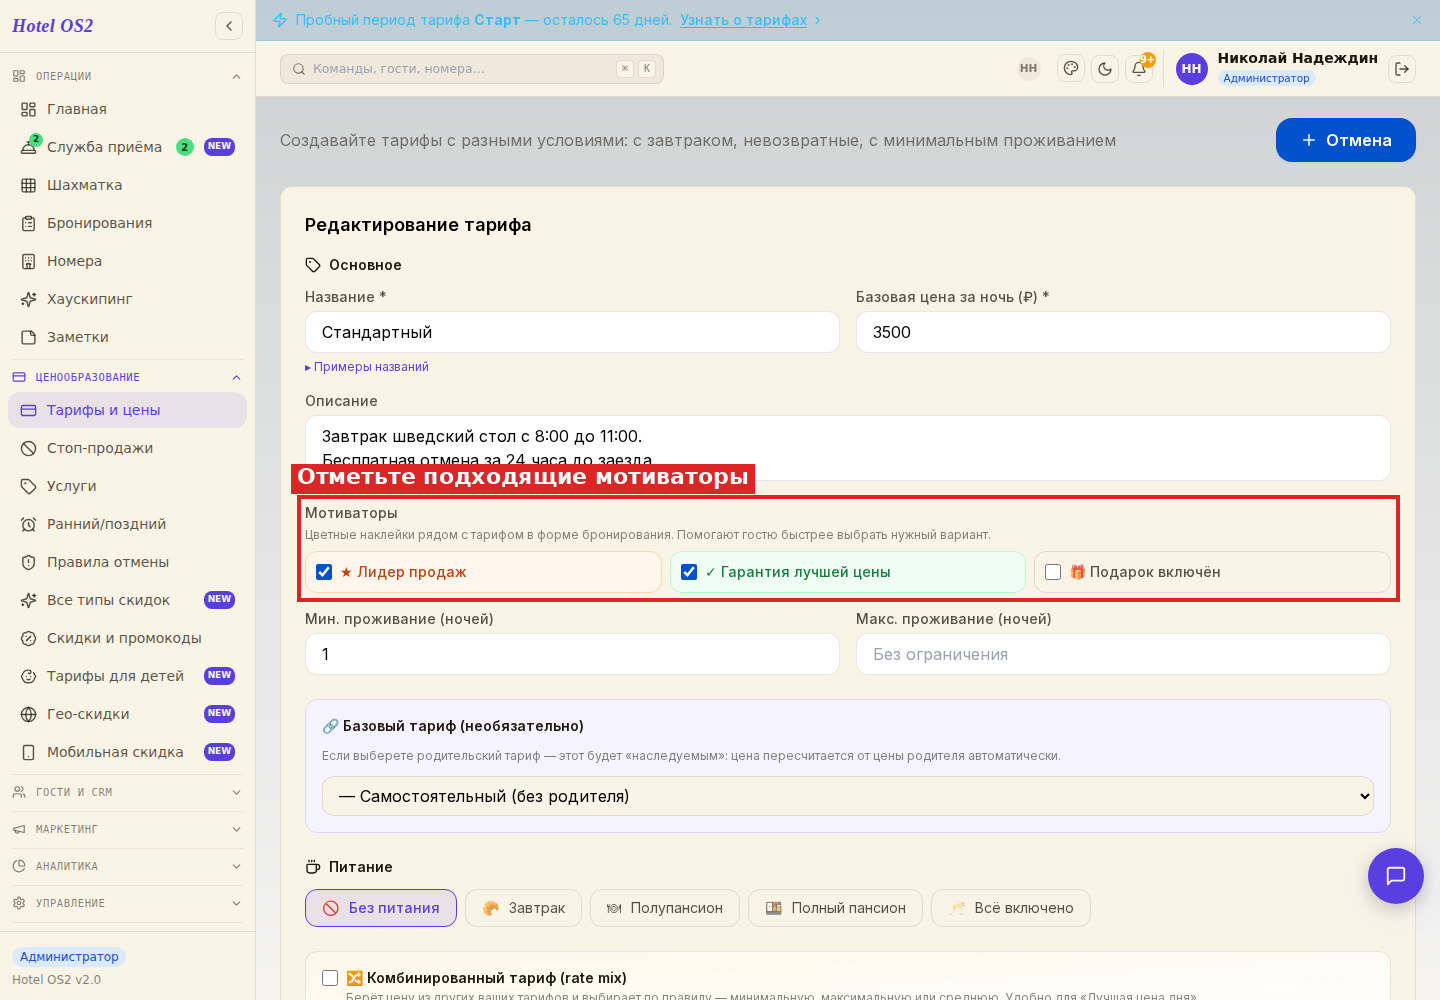The height and width of the screenshot is (1000, 1440).
Task: Click the Тарифы для детей face icon
Action: (28, 676)
